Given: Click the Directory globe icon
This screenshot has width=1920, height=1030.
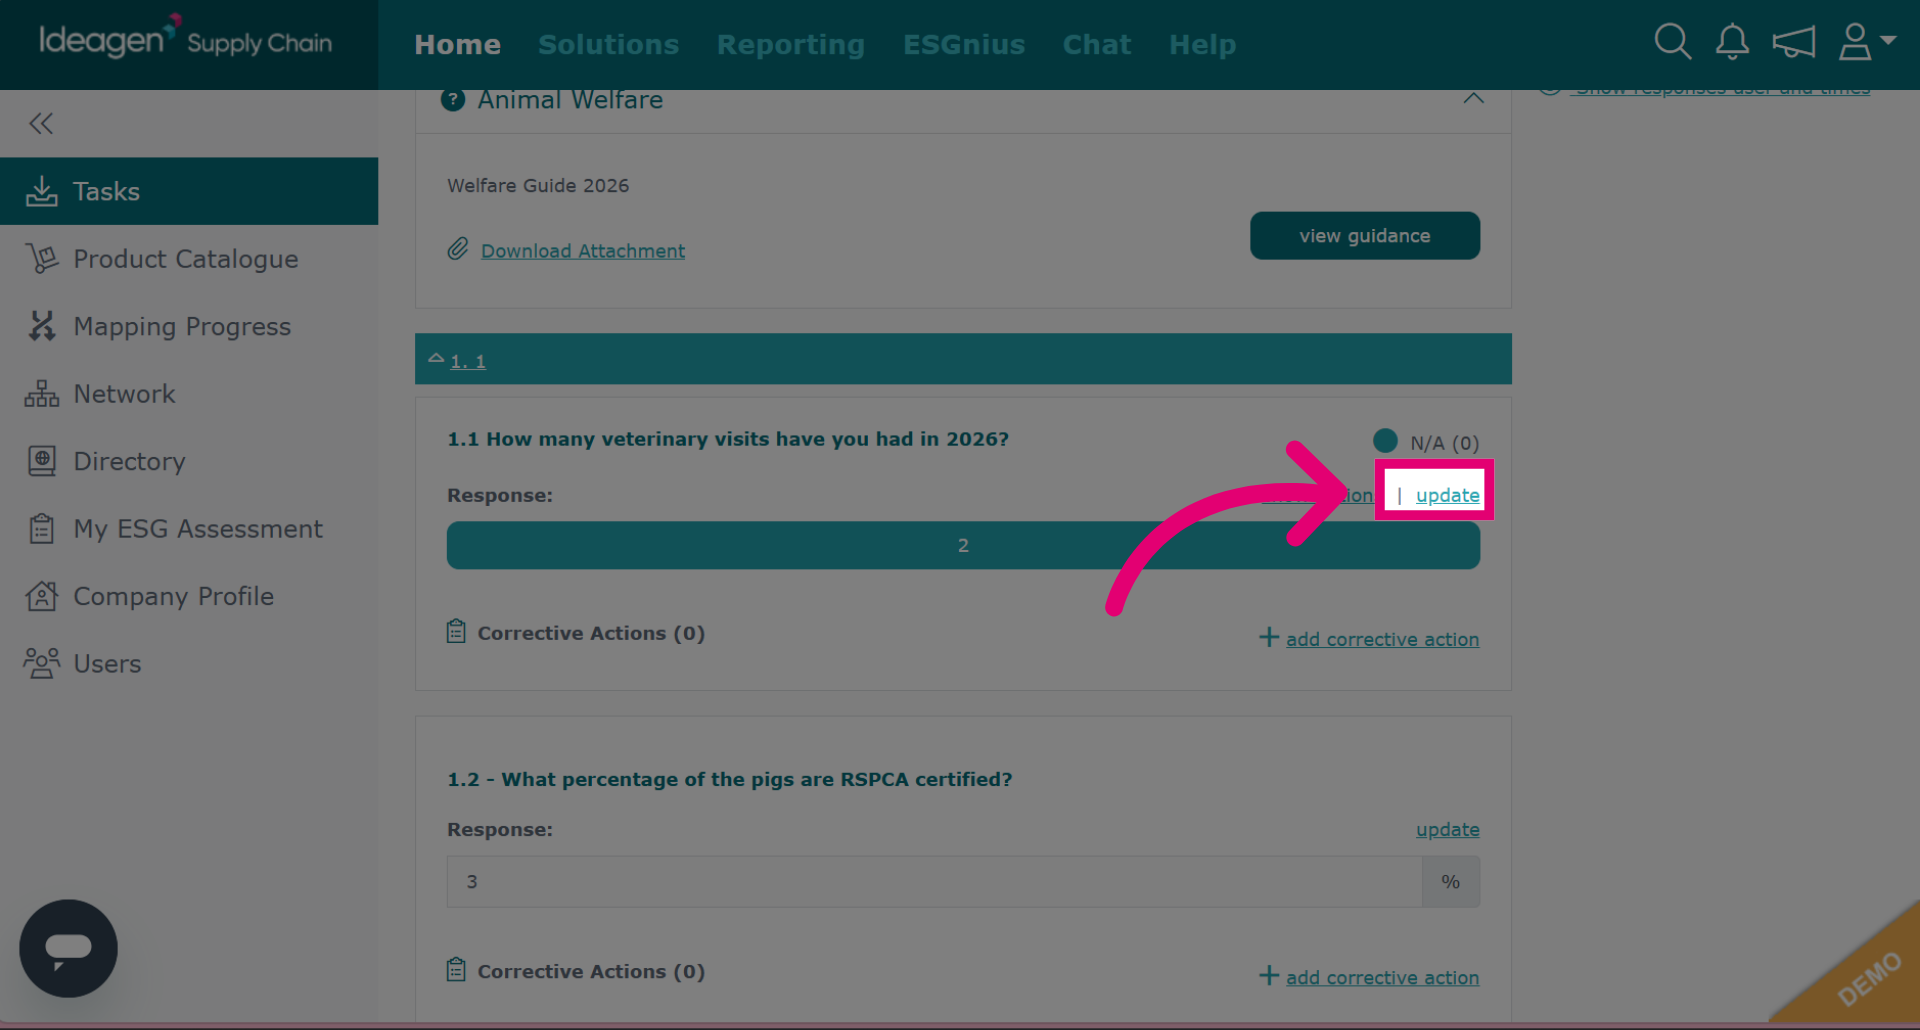Looking at the screenshot, I should [x=41, y=461].
